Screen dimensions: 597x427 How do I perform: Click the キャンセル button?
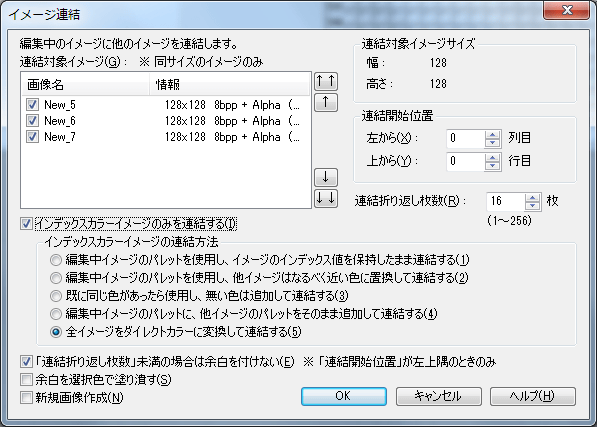[439, 396]
